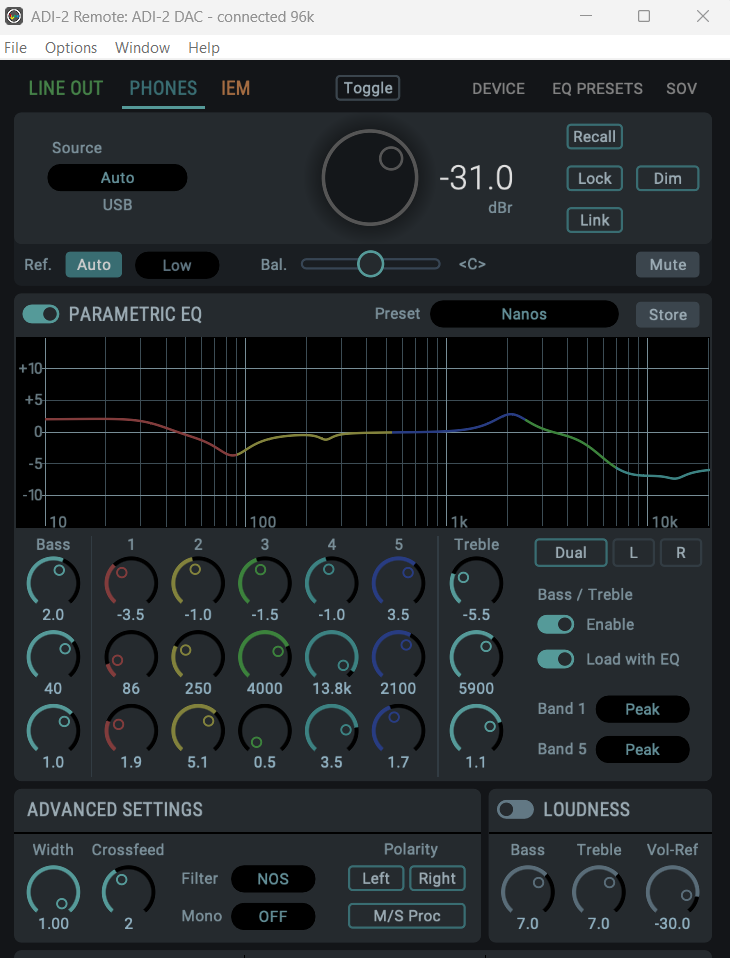This screenshot has height=958, width=730.
Task: Turn on the Loudness switch
Action: coord(515,810)
